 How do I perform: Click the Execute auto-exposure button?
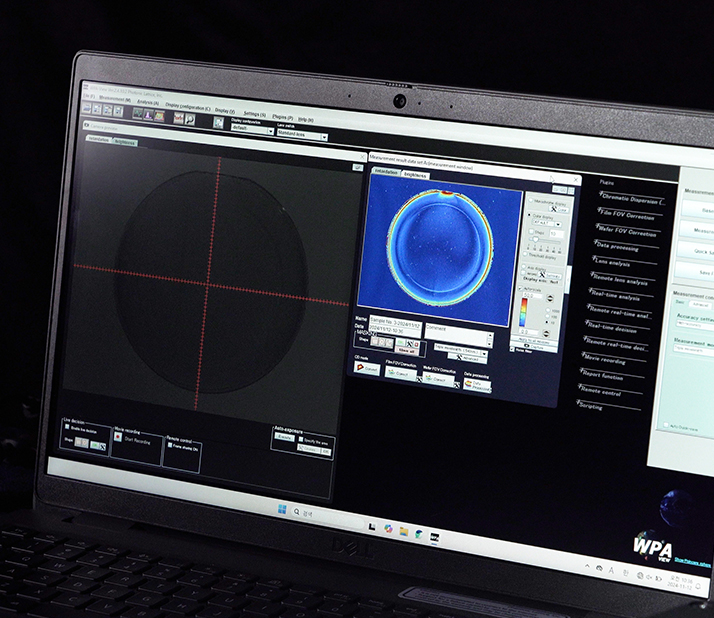284,437
